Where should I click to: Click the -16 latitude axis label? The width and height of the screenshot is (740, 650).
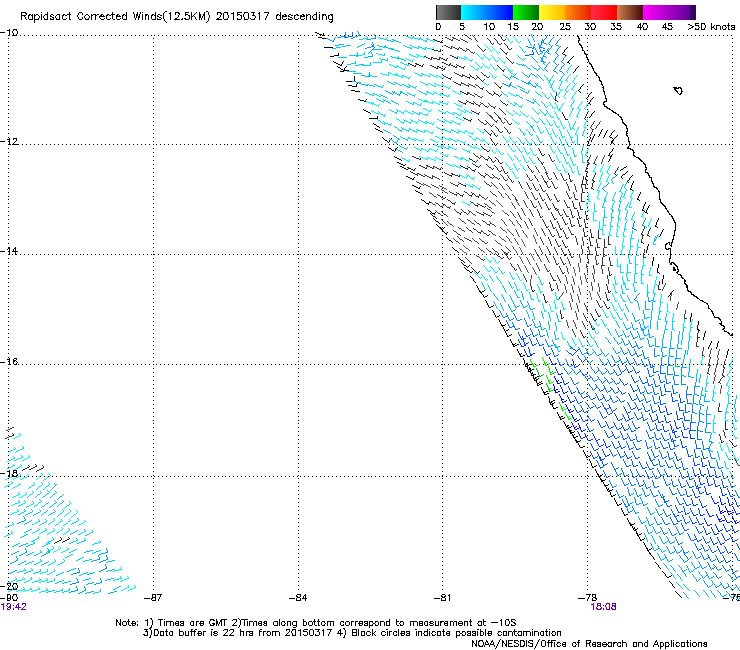click(9, 362)
